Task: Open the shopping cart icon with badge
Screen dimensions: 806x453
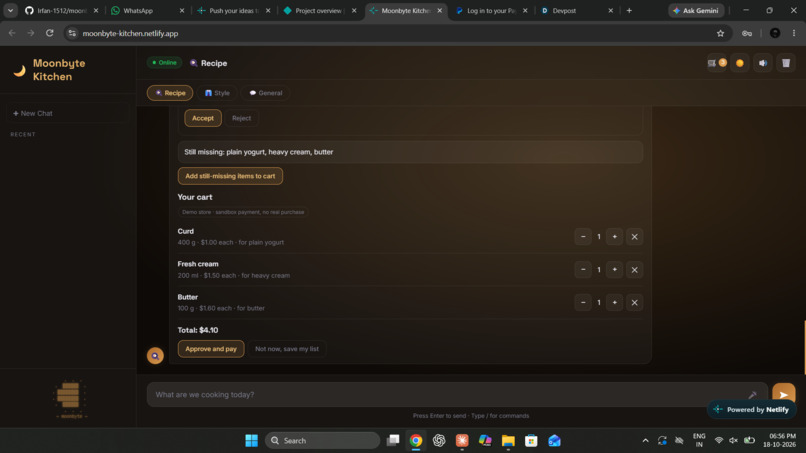Action: point(717,63)
